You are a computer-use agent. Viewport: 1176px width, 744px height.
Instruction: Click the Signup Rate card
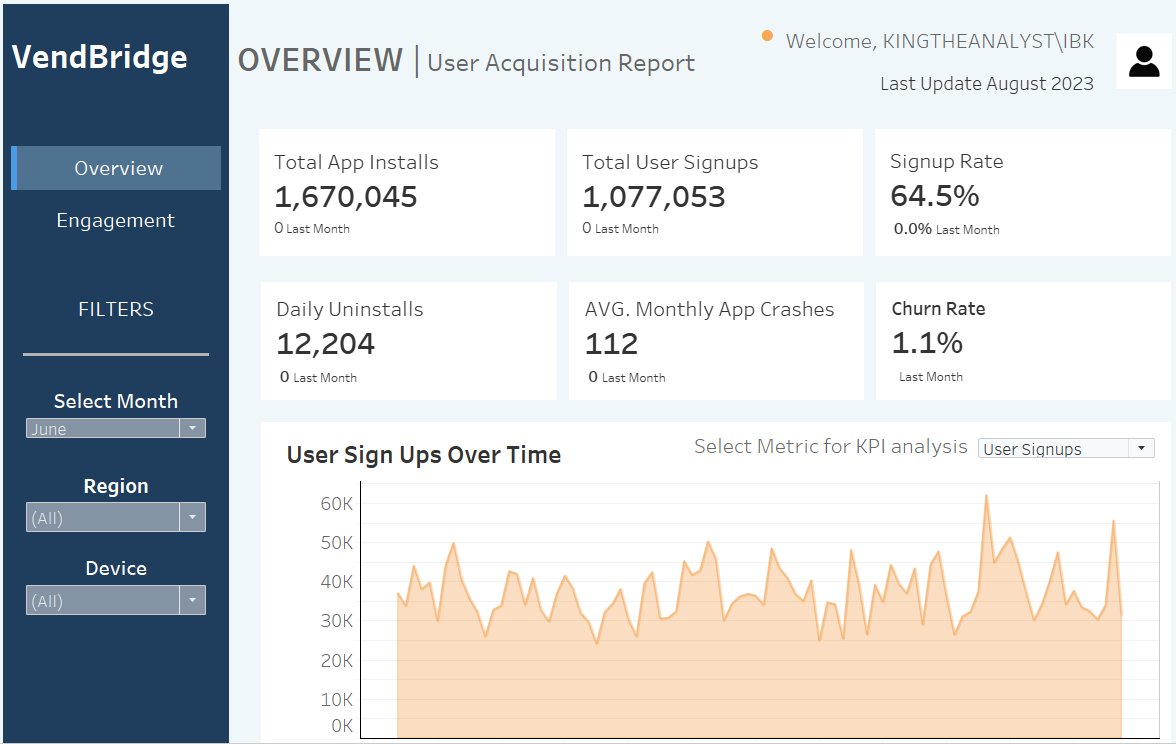[x=1022, y=192]
